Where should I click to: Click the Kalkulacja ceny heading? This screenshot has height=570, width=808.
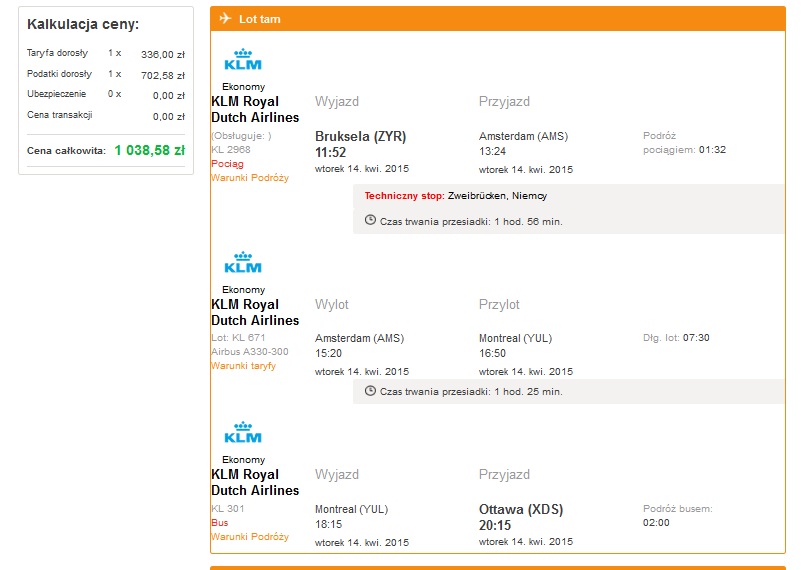coord(83,24)
